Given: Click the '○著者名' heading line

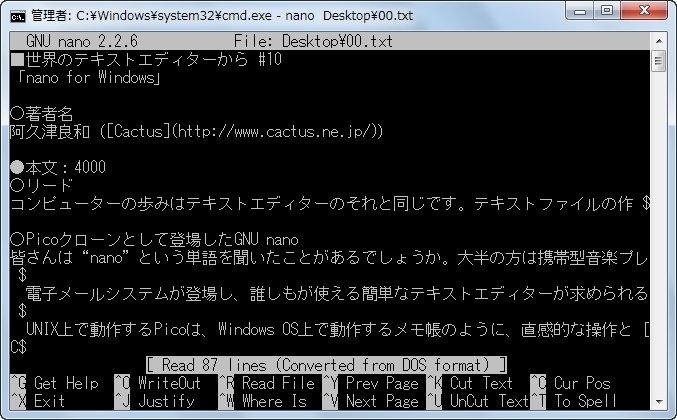Looking at the screenshot, I should coord(42,114).
